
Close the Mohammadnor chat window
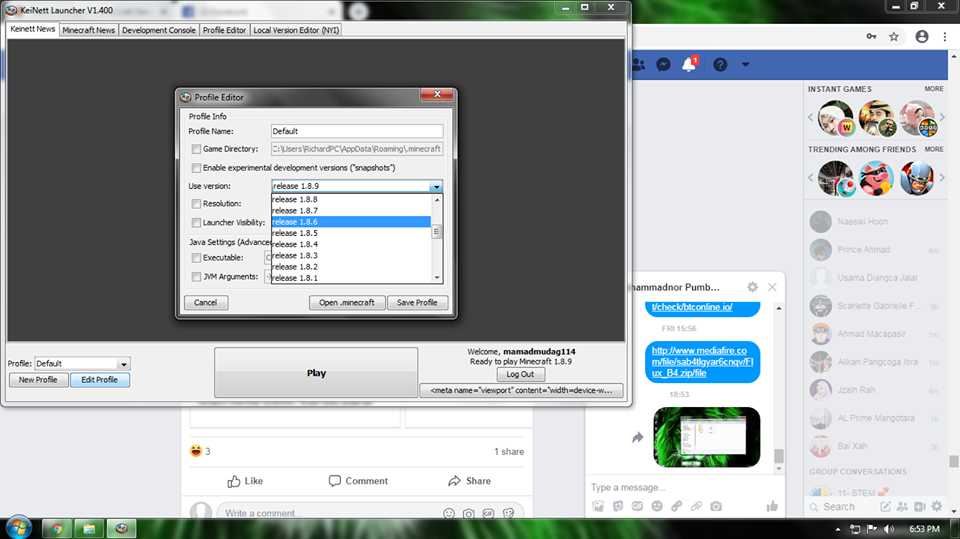coord(772,287)
